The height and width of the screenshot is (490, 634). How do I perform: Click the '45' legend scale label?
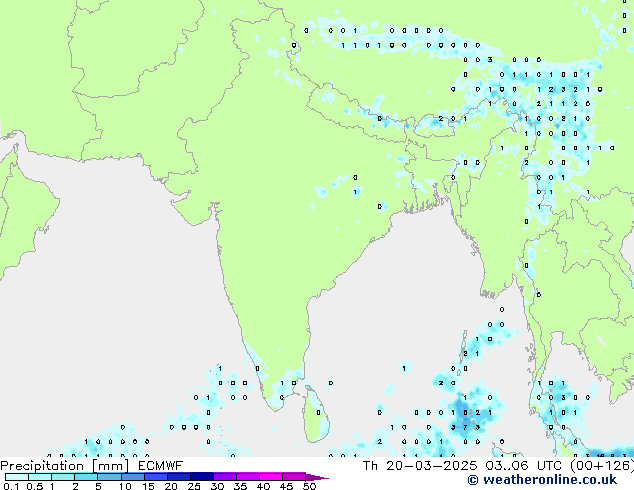click(286, 486)
